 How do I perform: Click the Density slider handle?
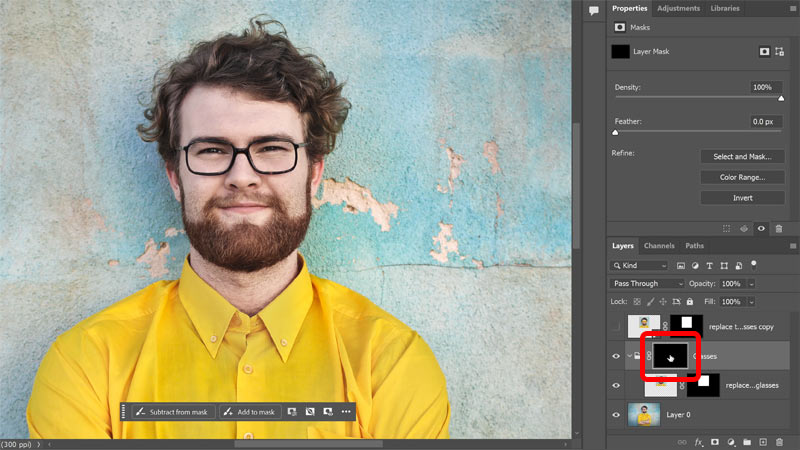tap(781, 99)
